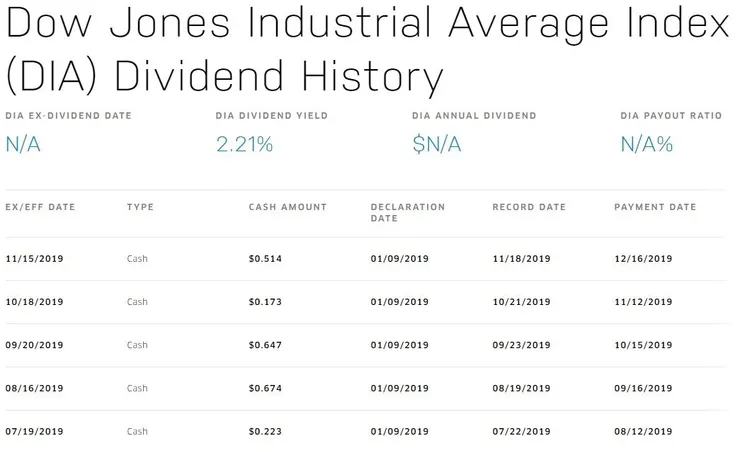This screenshot has width=740, height=452.
Task: Click the 08/12/2019 payment date cell
Action: pyautogui.click(x=643, y=431)
